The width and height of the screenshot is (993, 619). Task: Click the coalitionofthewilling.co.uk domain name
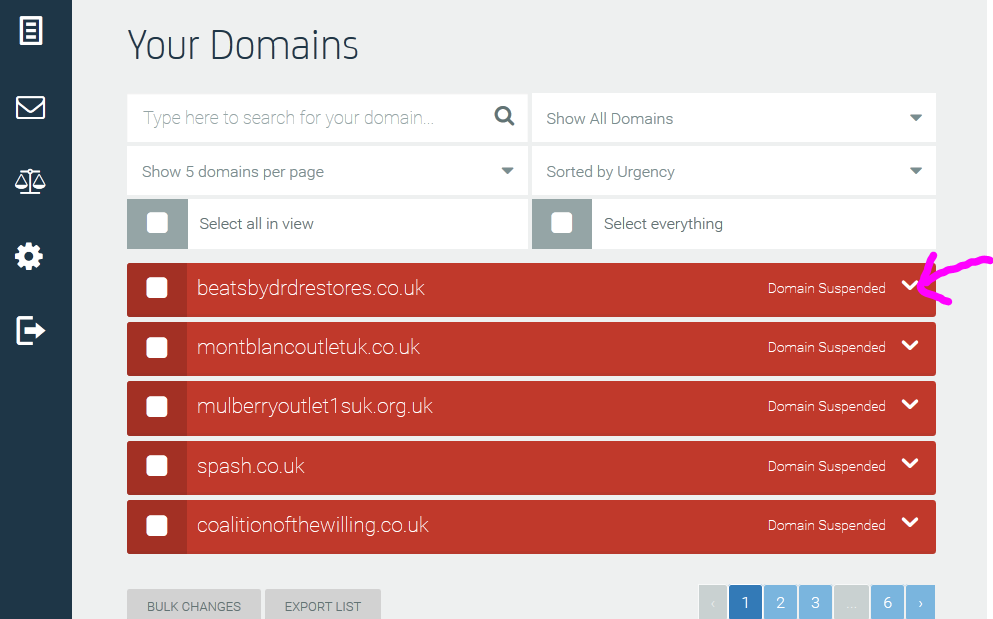tap(313, 525)
